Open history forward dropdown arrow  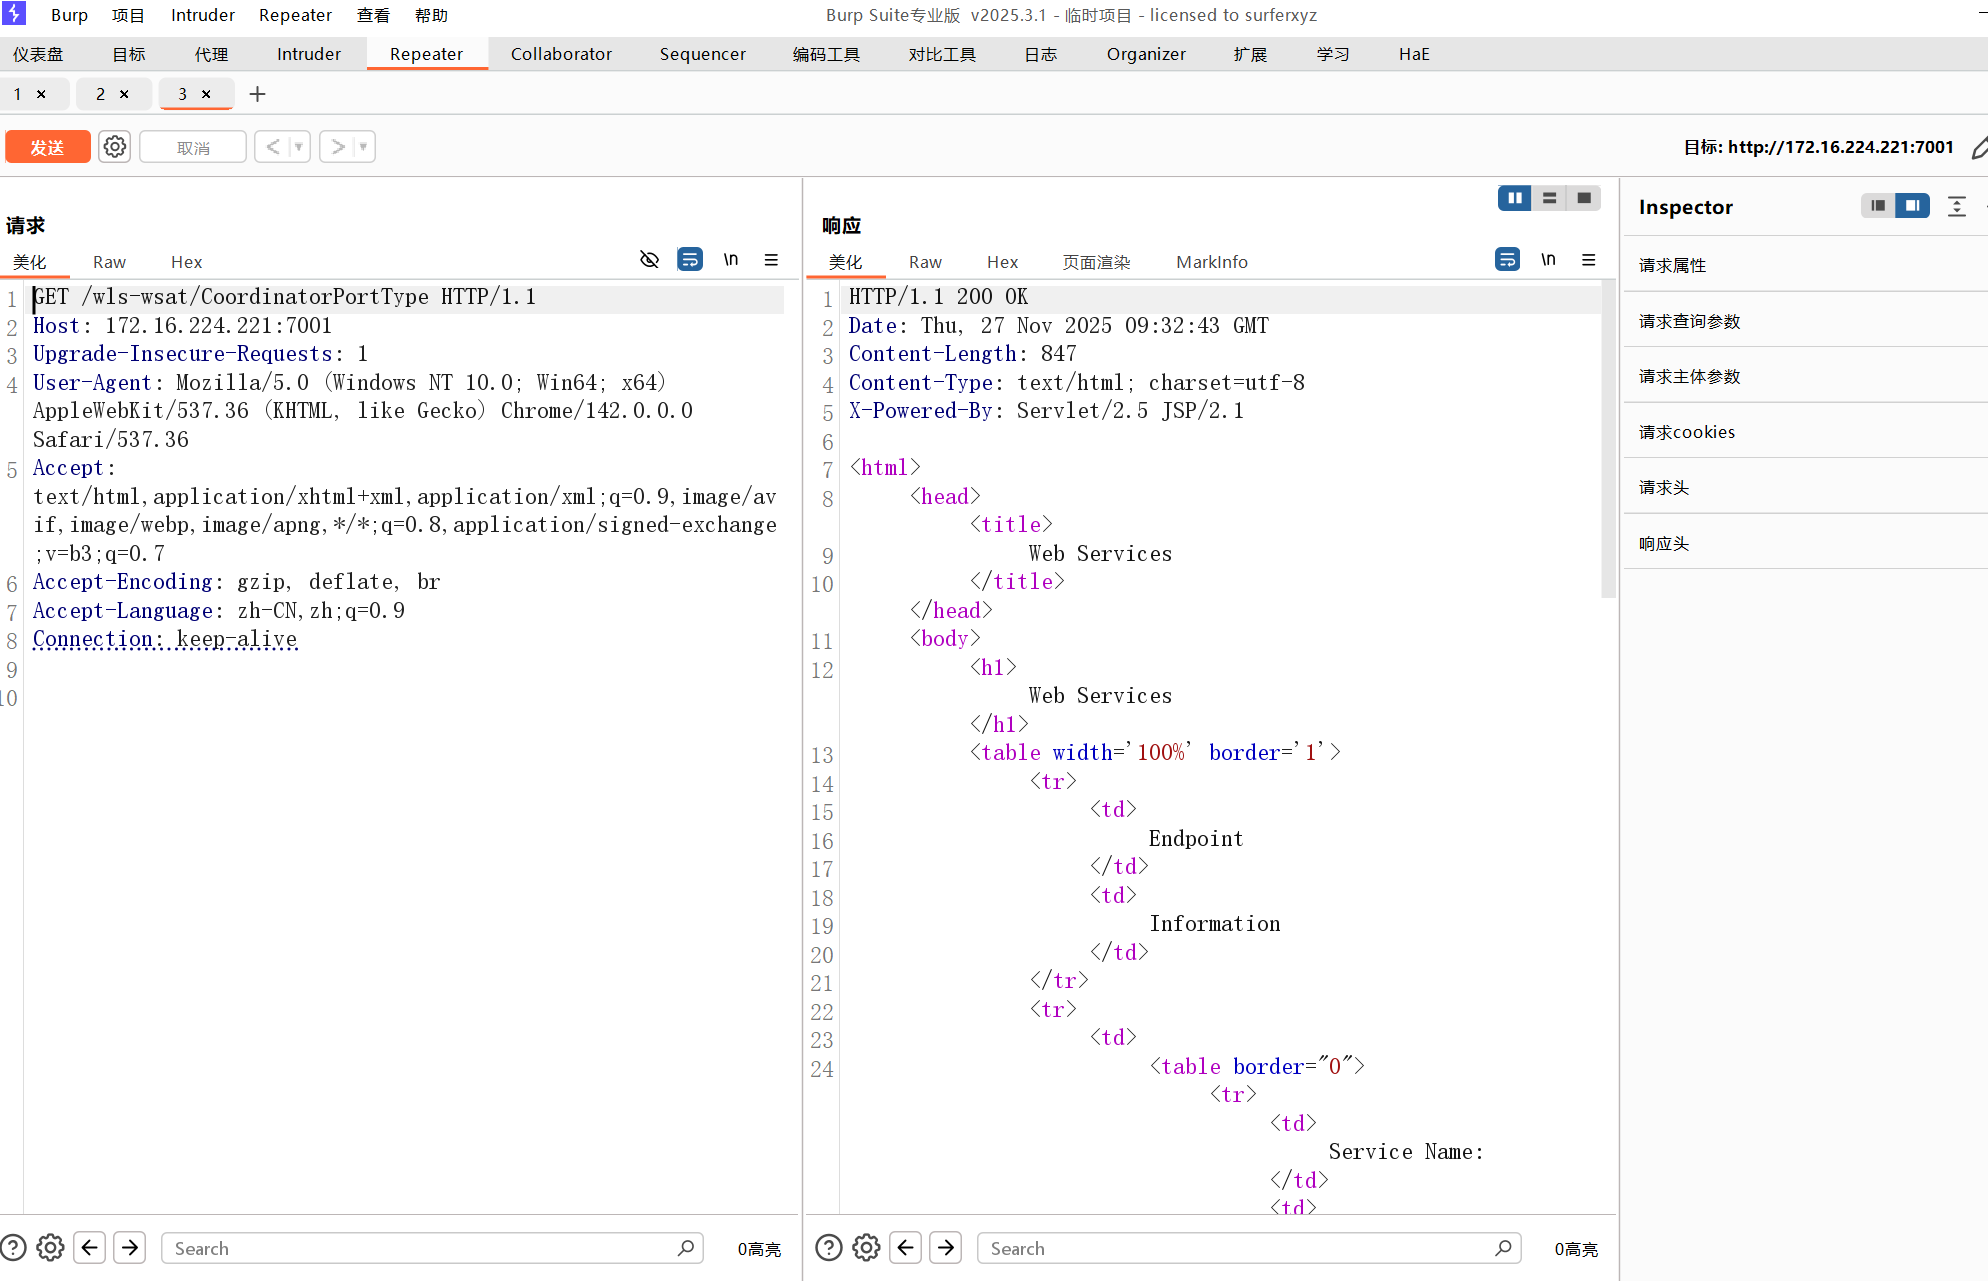[363, 147]
